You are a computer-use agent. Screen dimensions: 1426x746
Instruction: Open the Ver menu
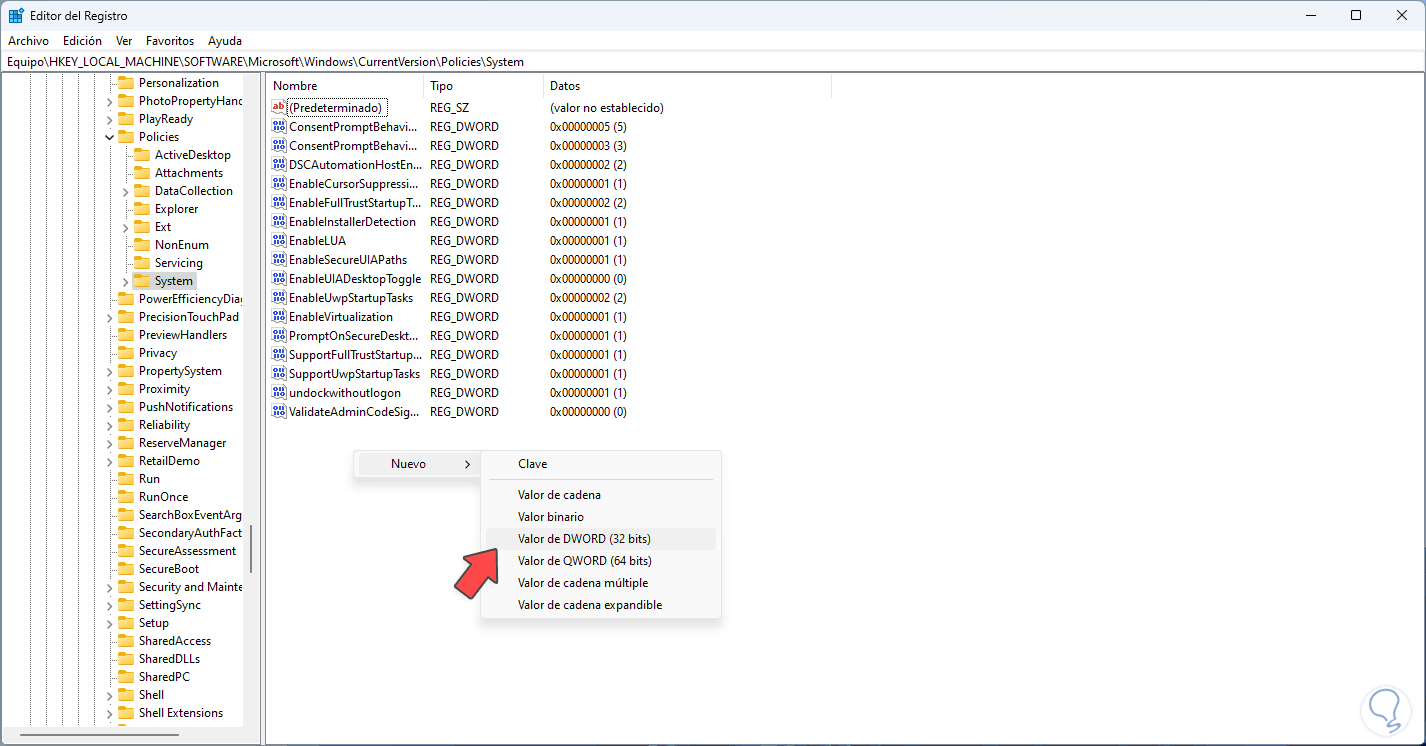coord(124,41)
